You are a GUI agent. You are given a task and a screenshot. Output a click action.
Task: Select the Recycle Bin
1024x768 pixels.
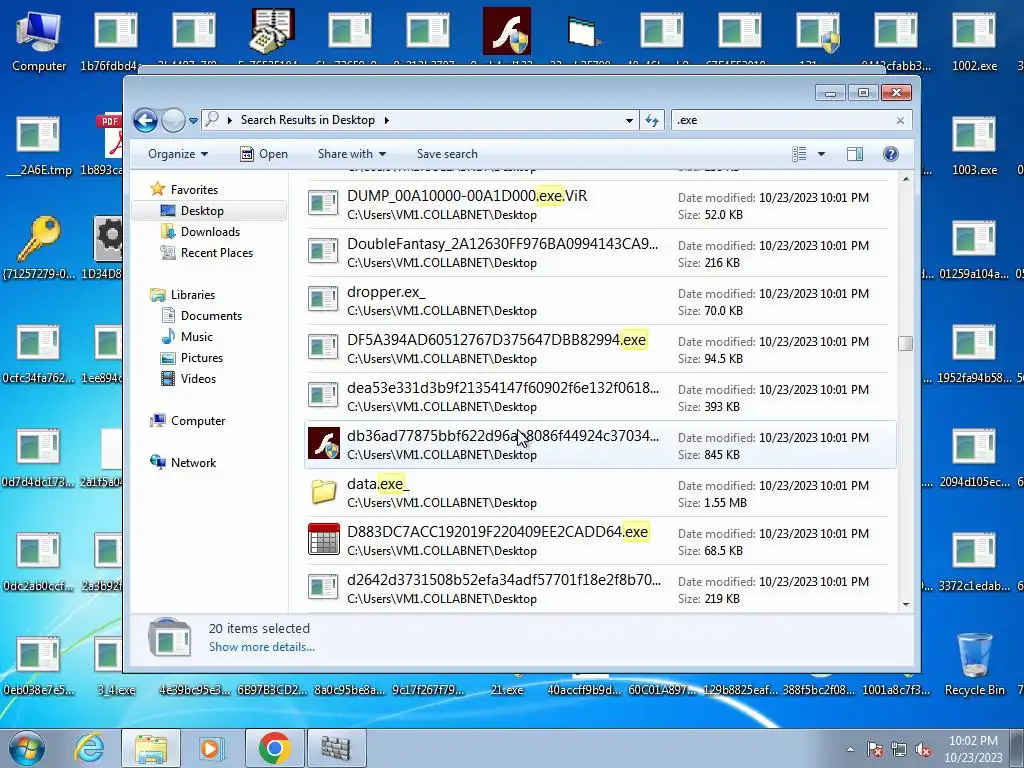[x=974, y=665]
